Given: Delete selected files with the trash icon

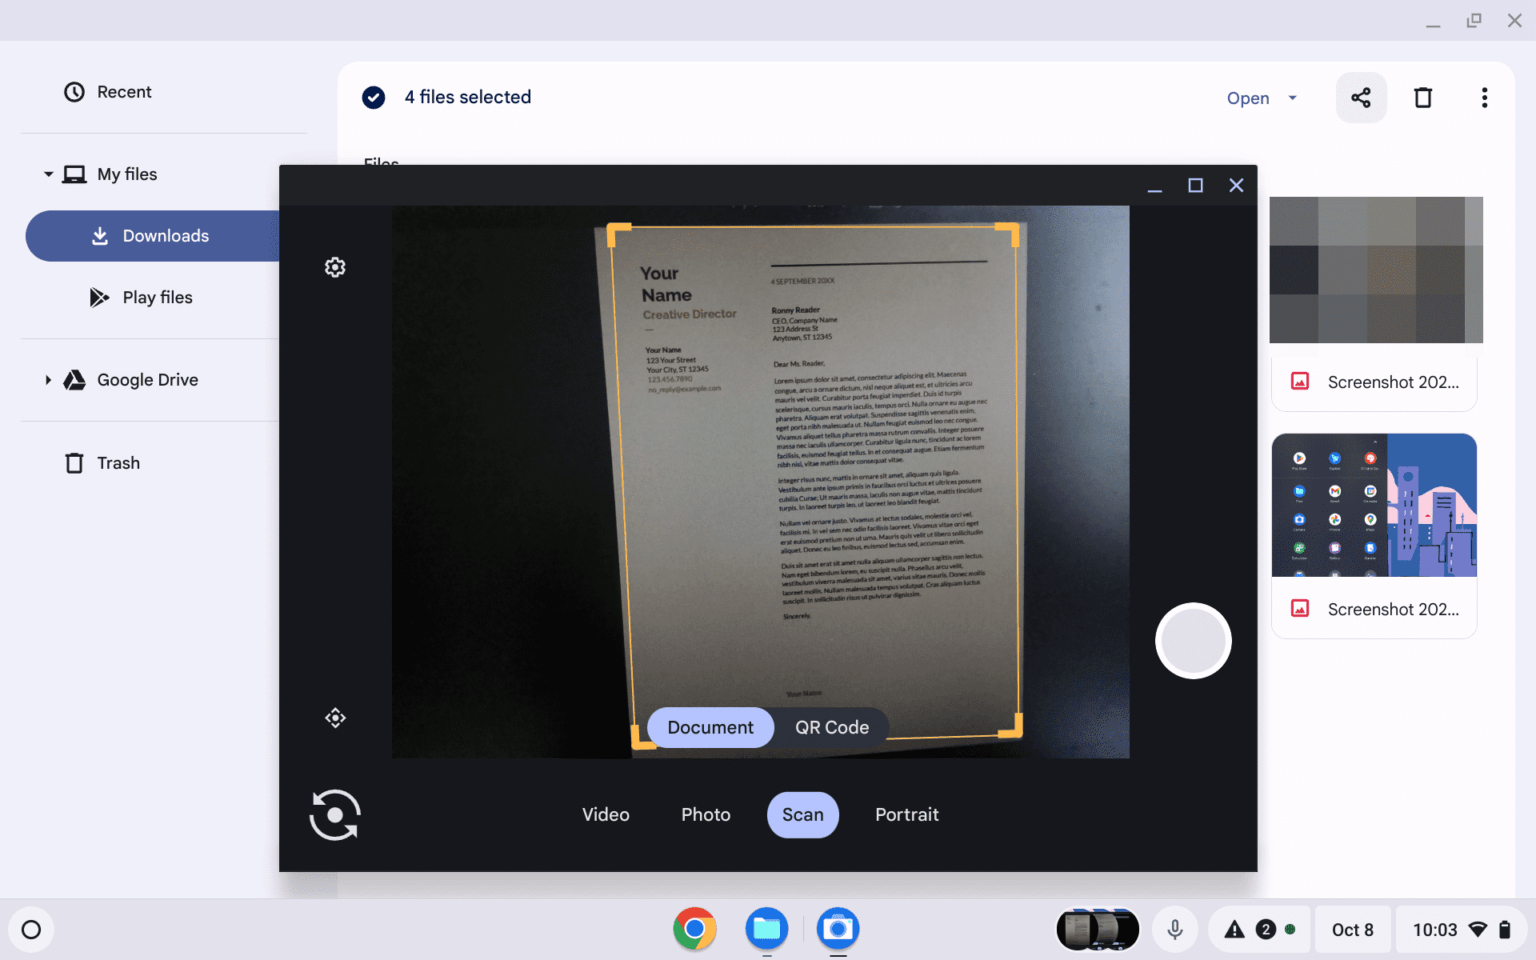Looking at the screenshot, I should pos(1423,97).
